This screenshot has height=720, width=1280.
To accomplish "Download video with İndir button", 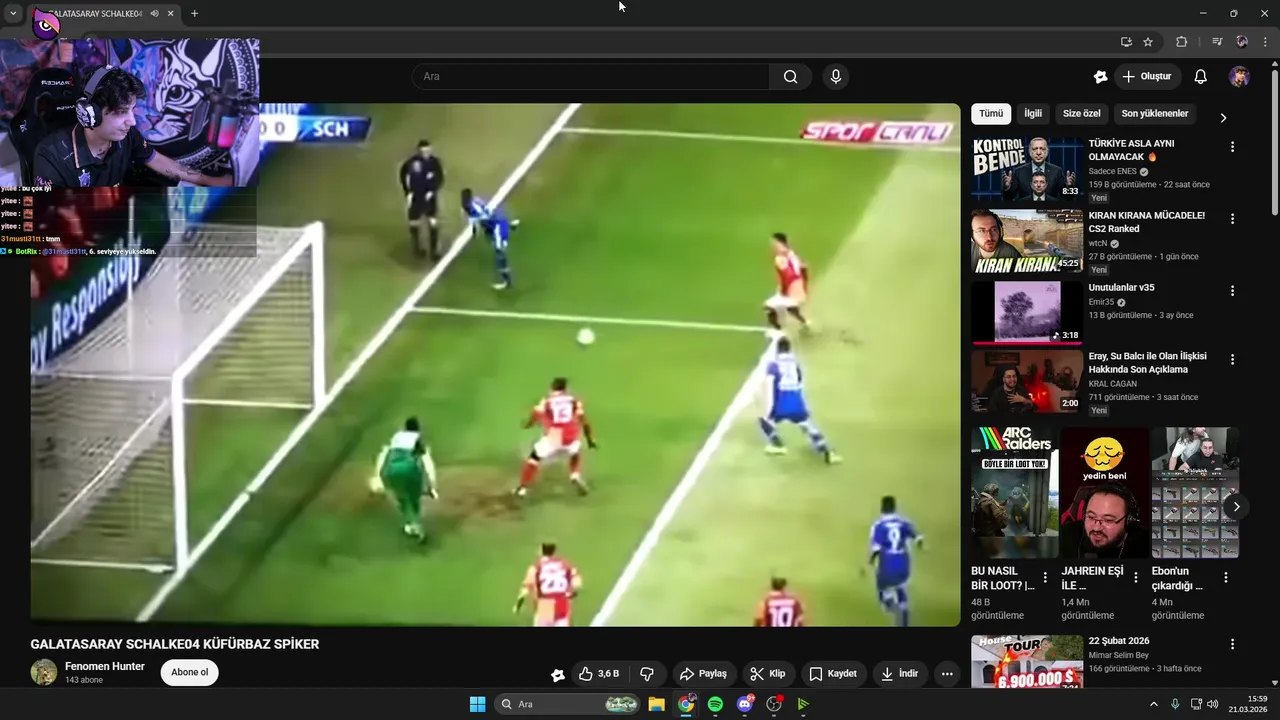I will pyautogui.click(x=899, y=674).
